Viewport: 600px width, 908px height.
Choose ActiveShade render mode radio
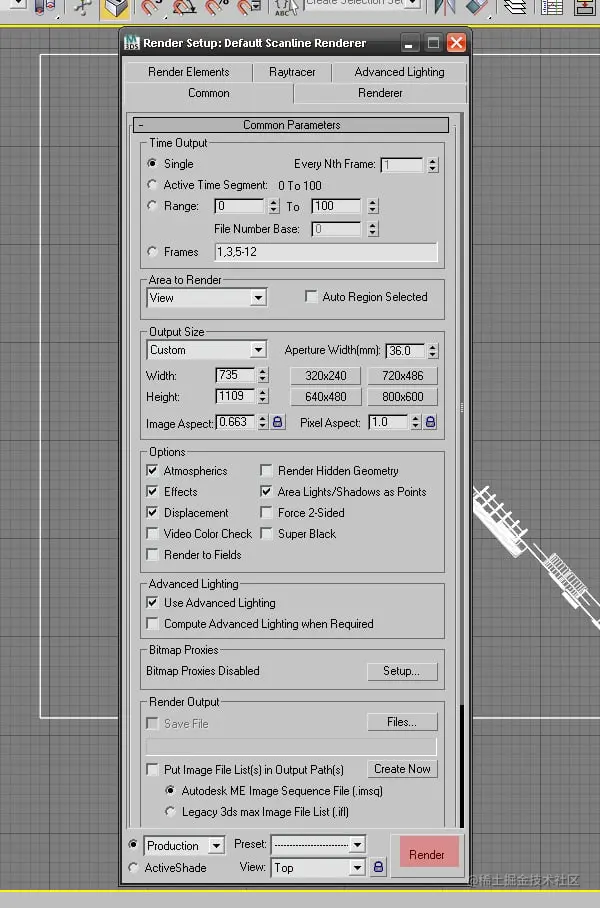(x=133, y=867)
